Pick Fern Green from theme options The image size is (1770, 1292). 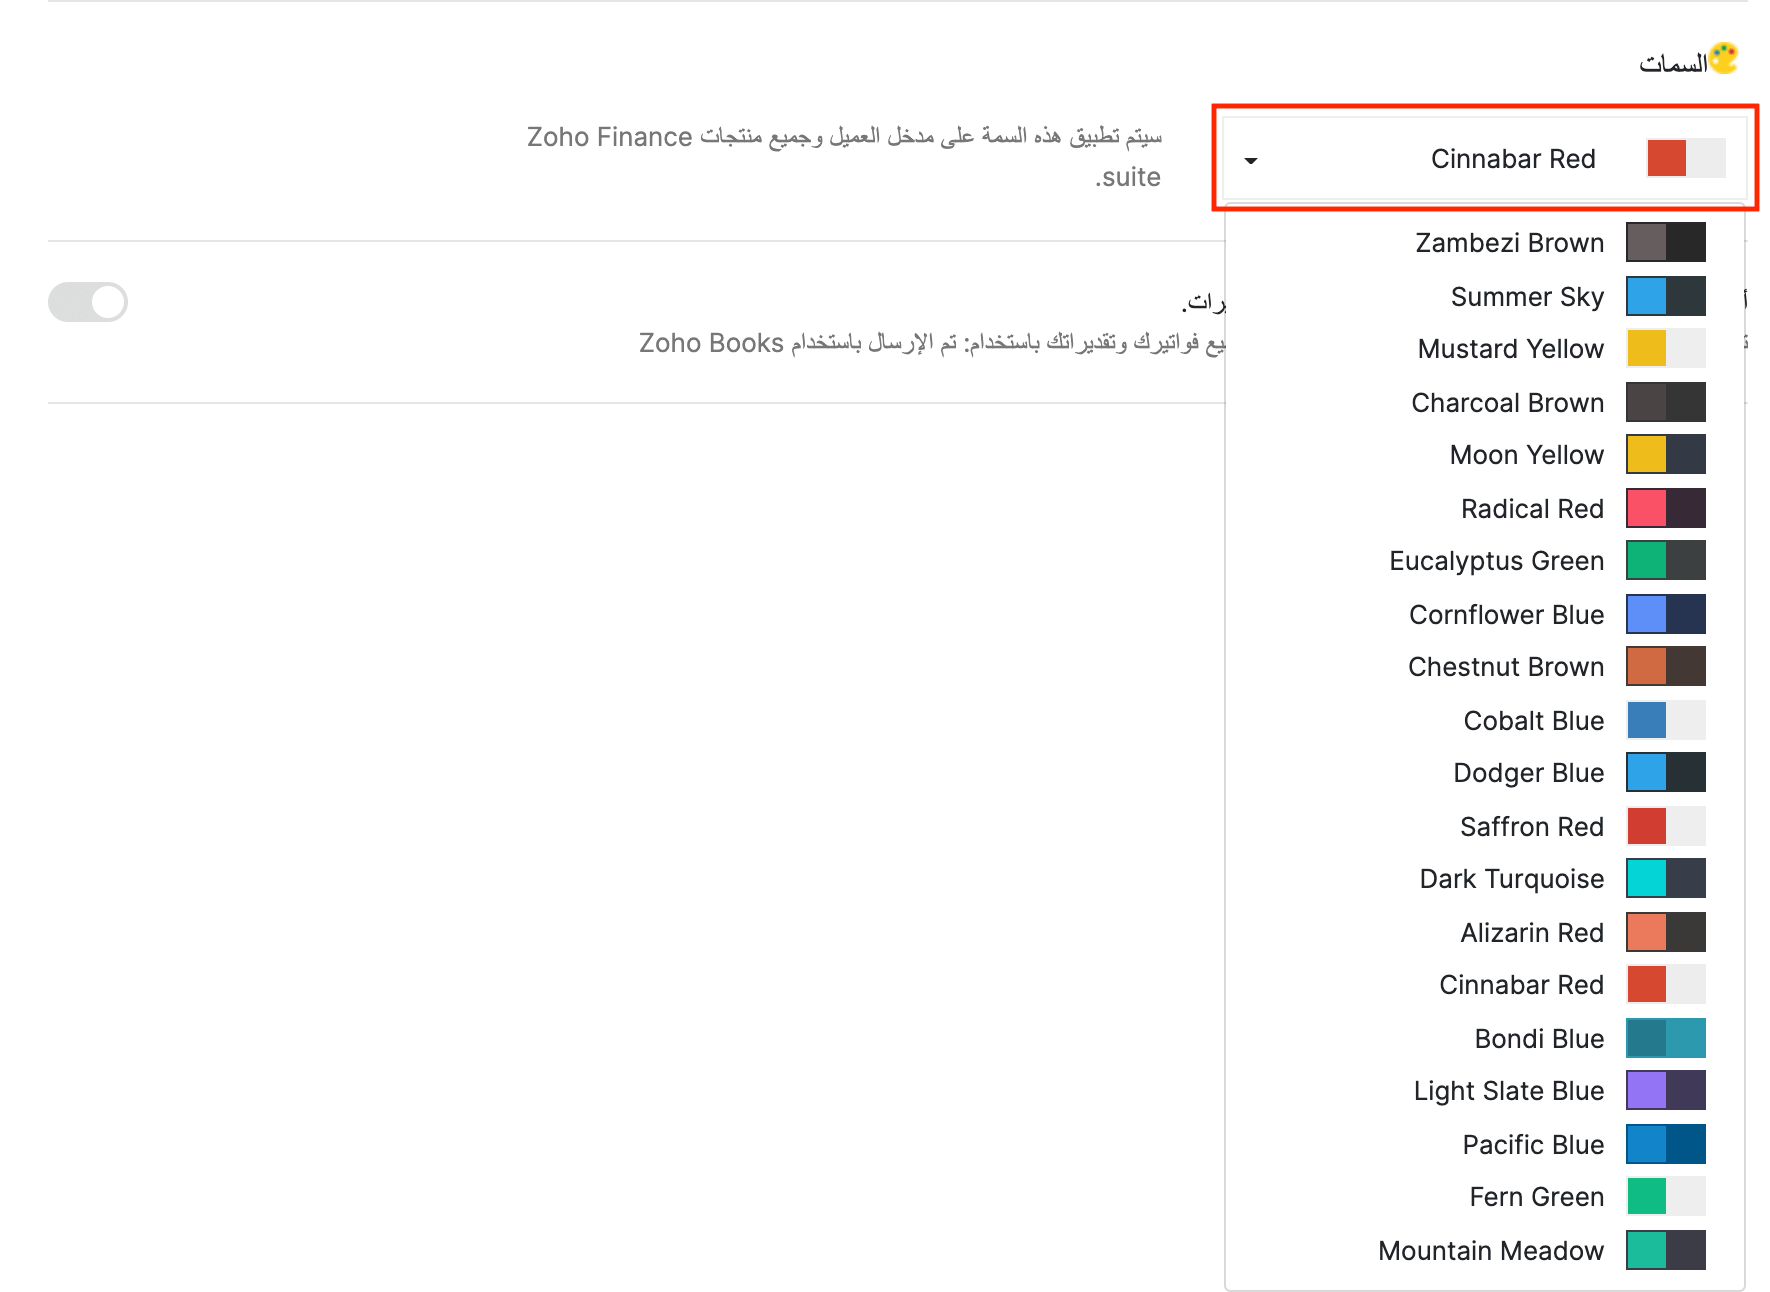[x=1536, y=1197]
